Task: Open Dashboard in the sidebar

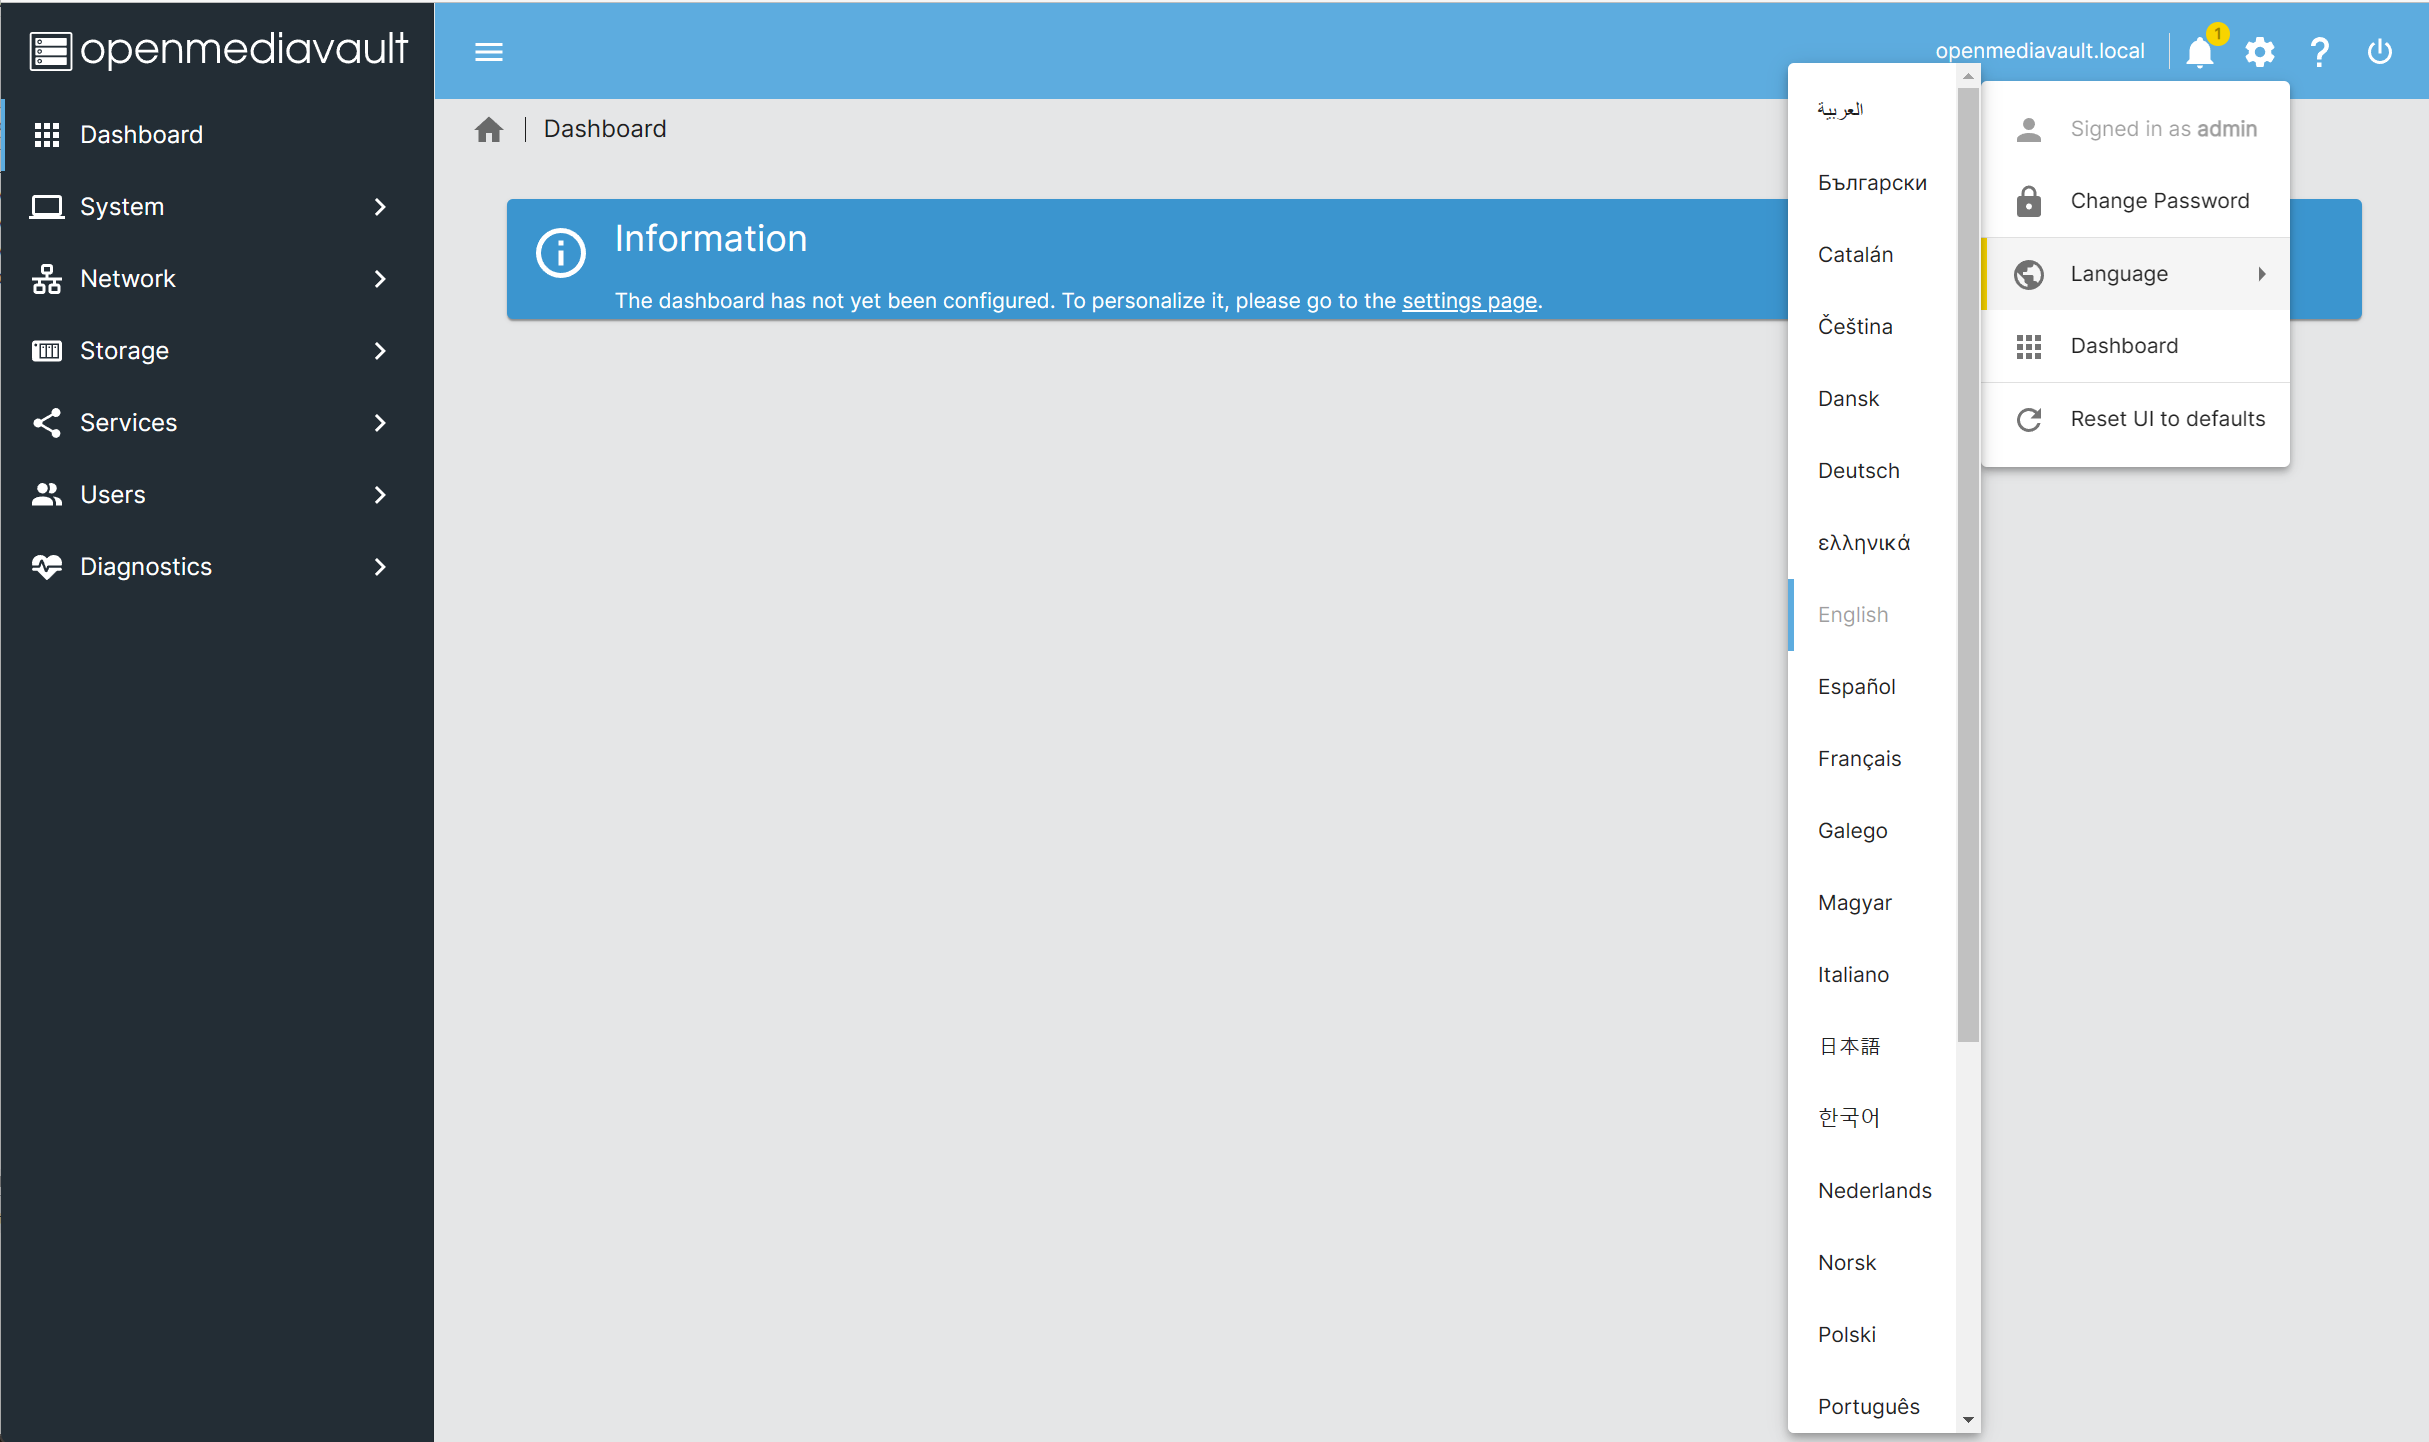Action: pyautogui.click(x=218, y=134)
